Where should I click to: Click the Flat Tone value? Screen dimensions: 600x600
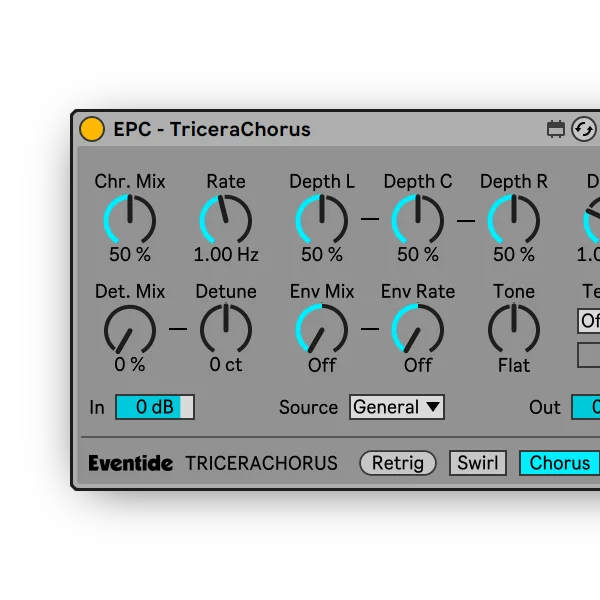514,365
